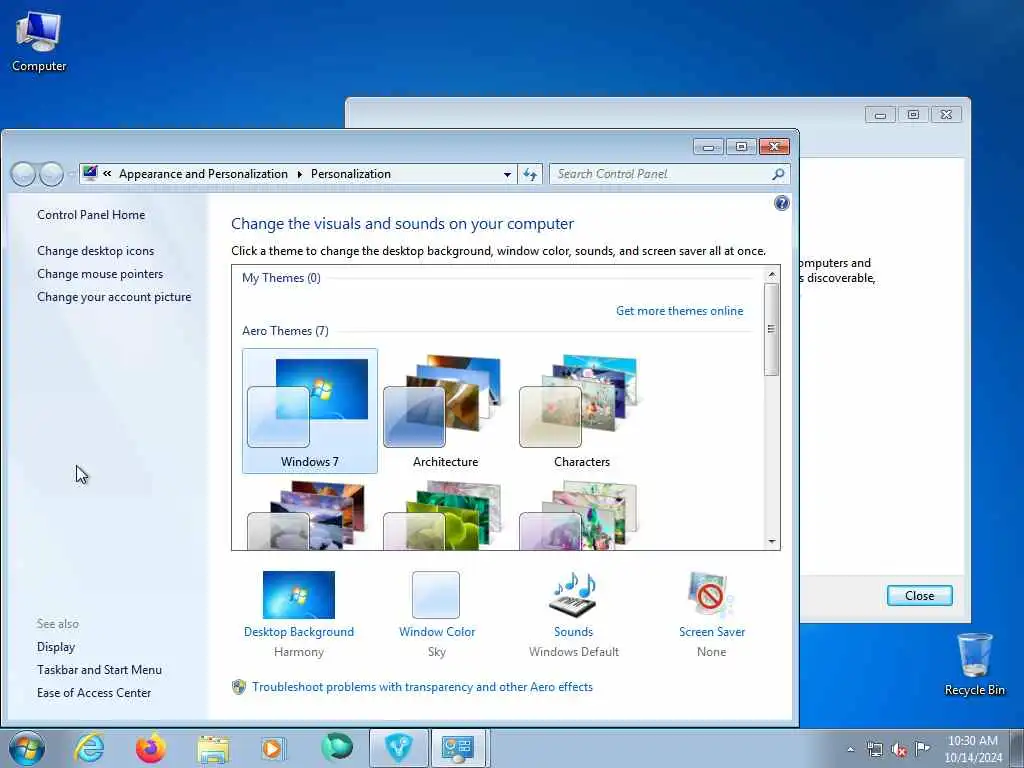Open the Screen Saver settings icon
Image resolution: width=1024 pixels, height=768 pixels.
711,594
